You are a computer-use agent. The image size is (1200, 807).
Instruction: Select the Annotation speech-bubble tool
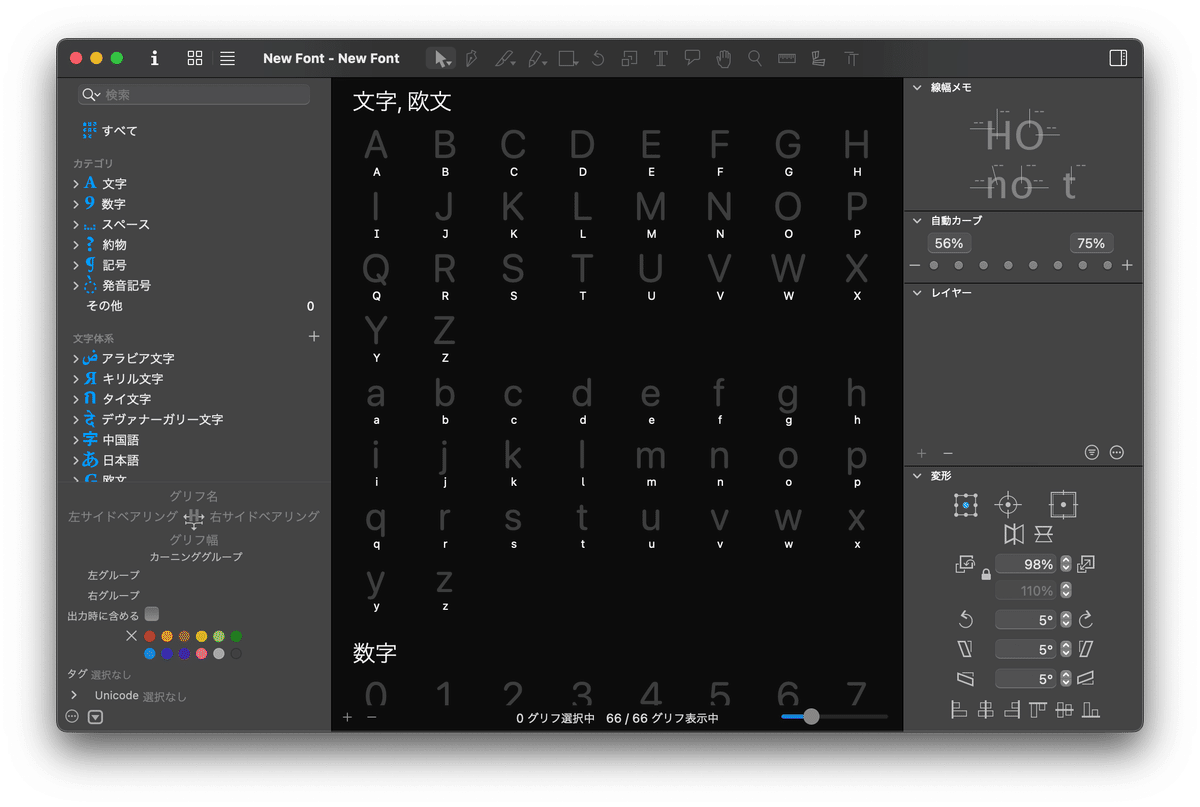coord(692,58)
